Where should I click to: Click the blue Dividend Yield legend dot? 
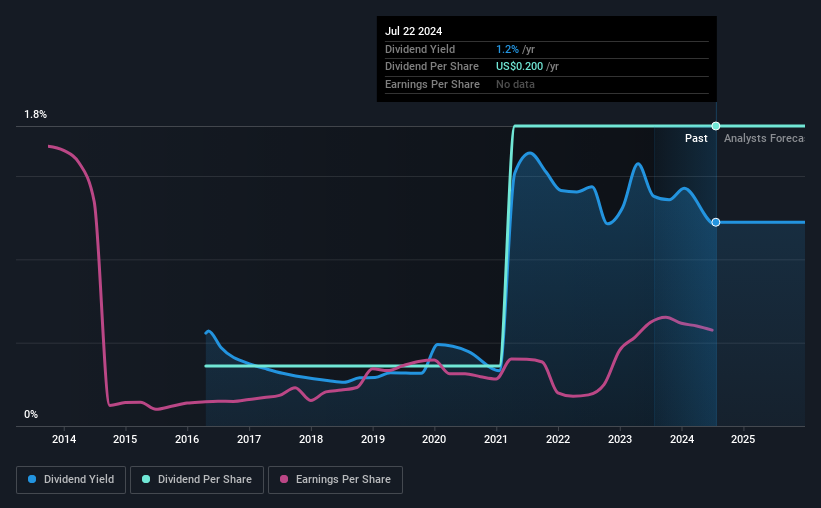click(x=32, y=479)
